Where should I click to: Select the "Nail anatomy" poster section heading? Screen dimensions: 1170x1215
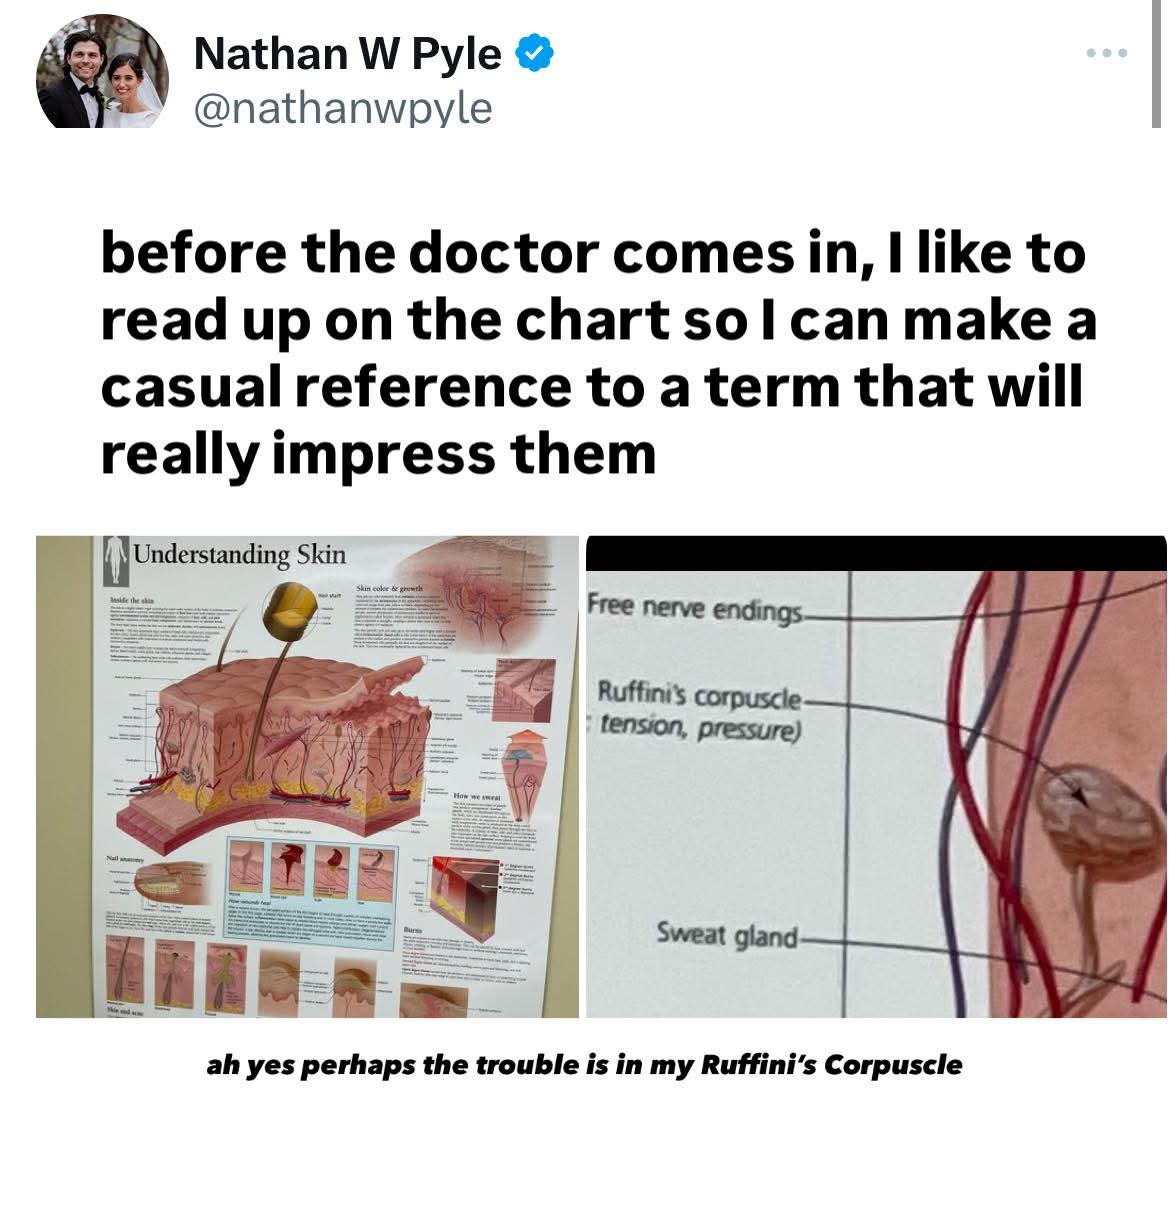(126, 859)
